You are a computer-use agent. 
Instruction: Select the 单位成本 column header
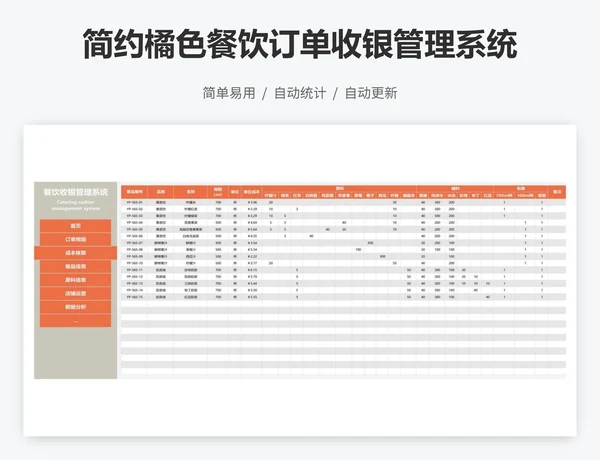[x=252, y=190]
